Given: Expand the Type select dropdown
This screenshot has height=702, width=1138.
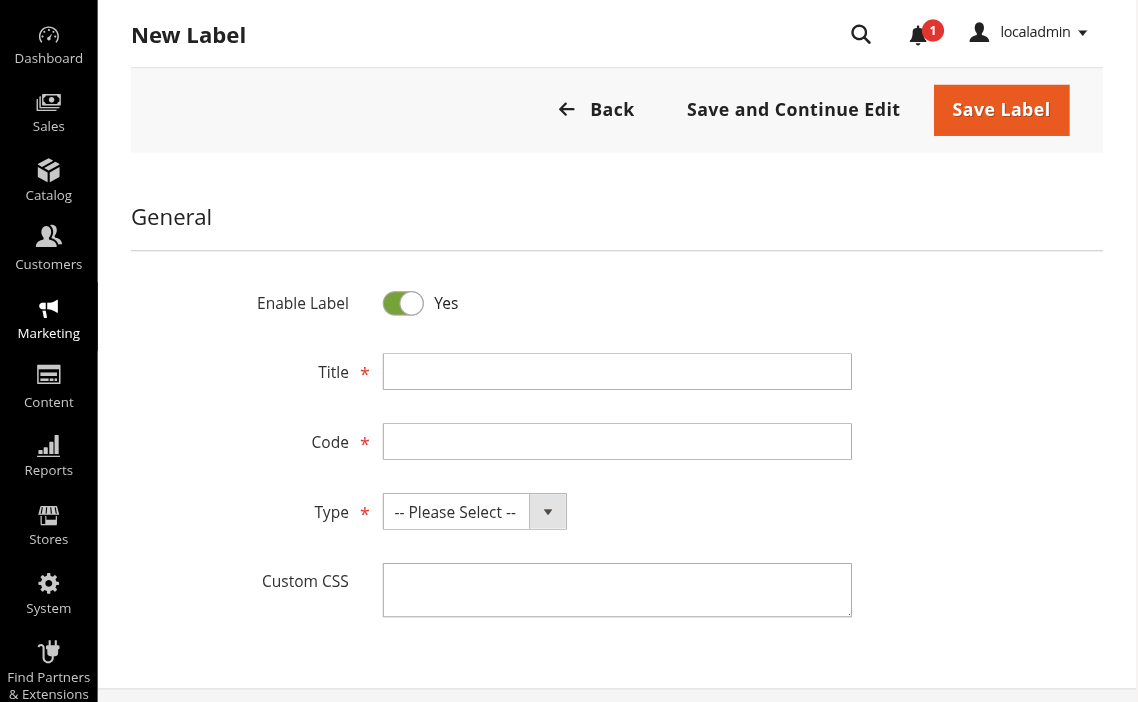Looking at the screenshot, I should click(474, 512).
